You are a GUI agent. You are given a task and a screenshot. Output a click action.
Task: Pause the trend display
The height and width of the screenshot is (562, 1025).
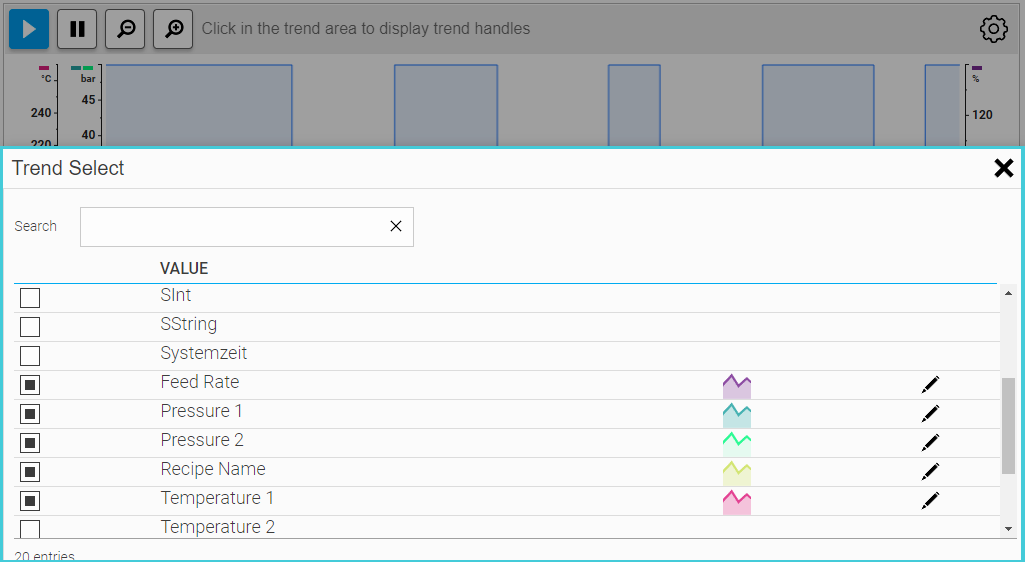coord(77,29)
